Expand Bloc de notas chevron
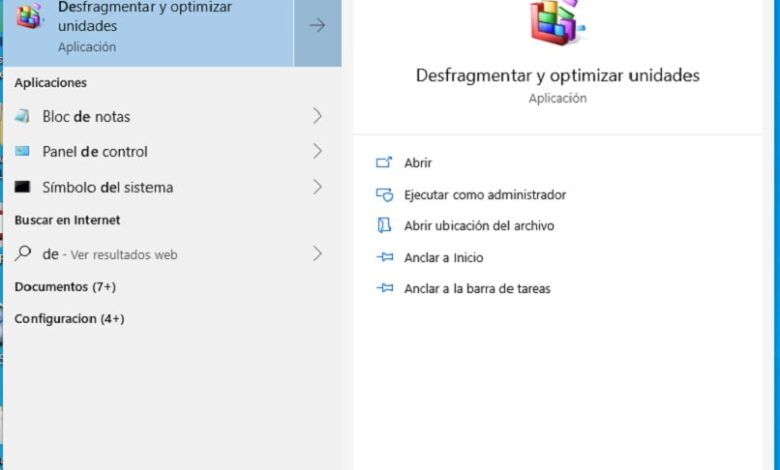The width and height of the screenshot is (780, 470). tap(317, 116)
